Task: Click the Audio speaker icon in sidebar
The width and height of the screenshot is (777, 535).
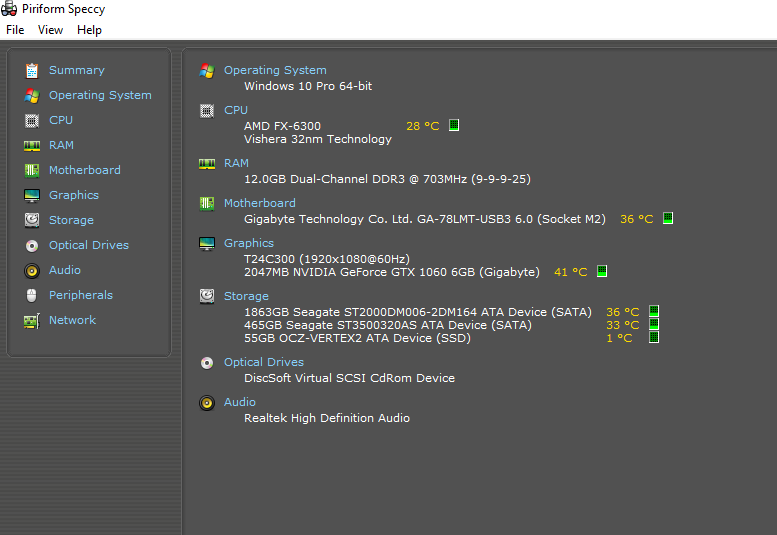Action: point(32,270)
